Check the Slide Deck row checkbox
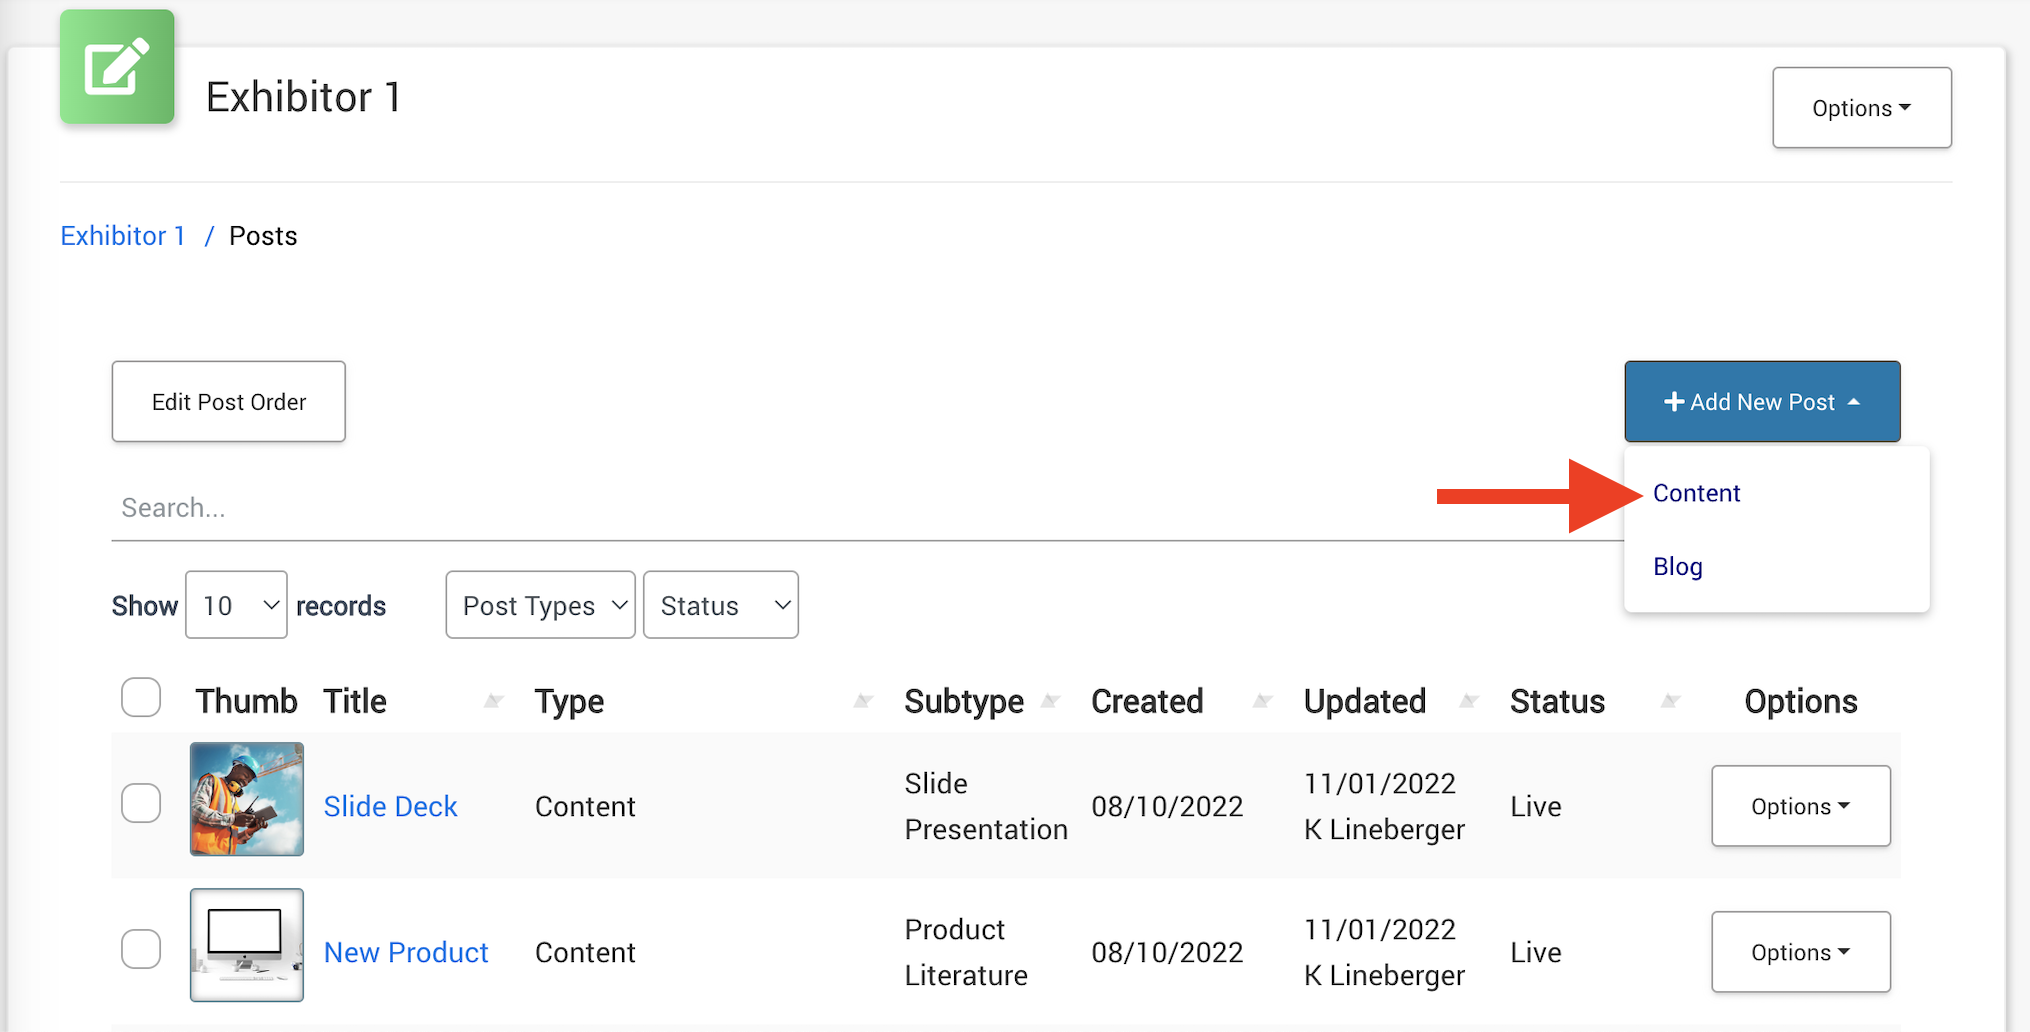 tap(141, 803)
